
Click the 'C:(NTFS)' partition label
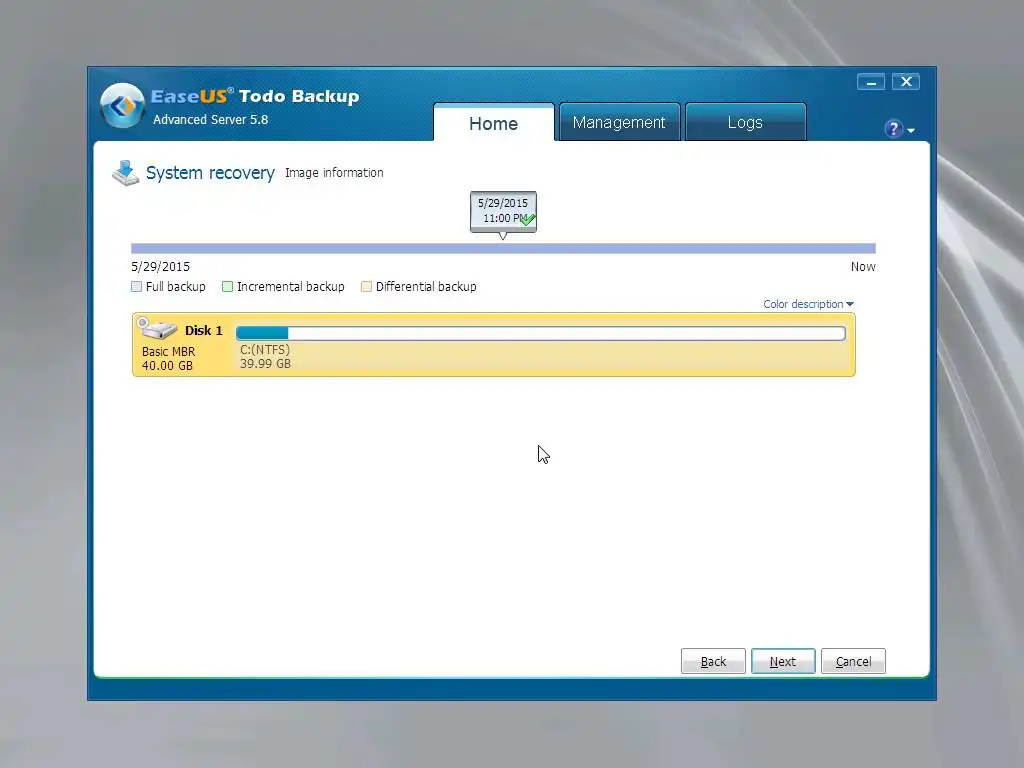tap(265, 349)
